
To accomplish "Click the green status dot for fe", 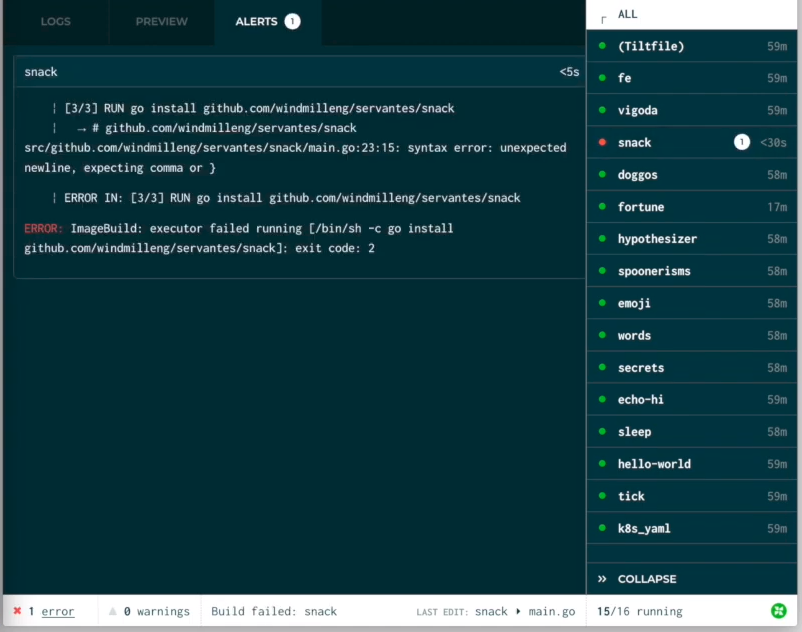I will point(603,78).
